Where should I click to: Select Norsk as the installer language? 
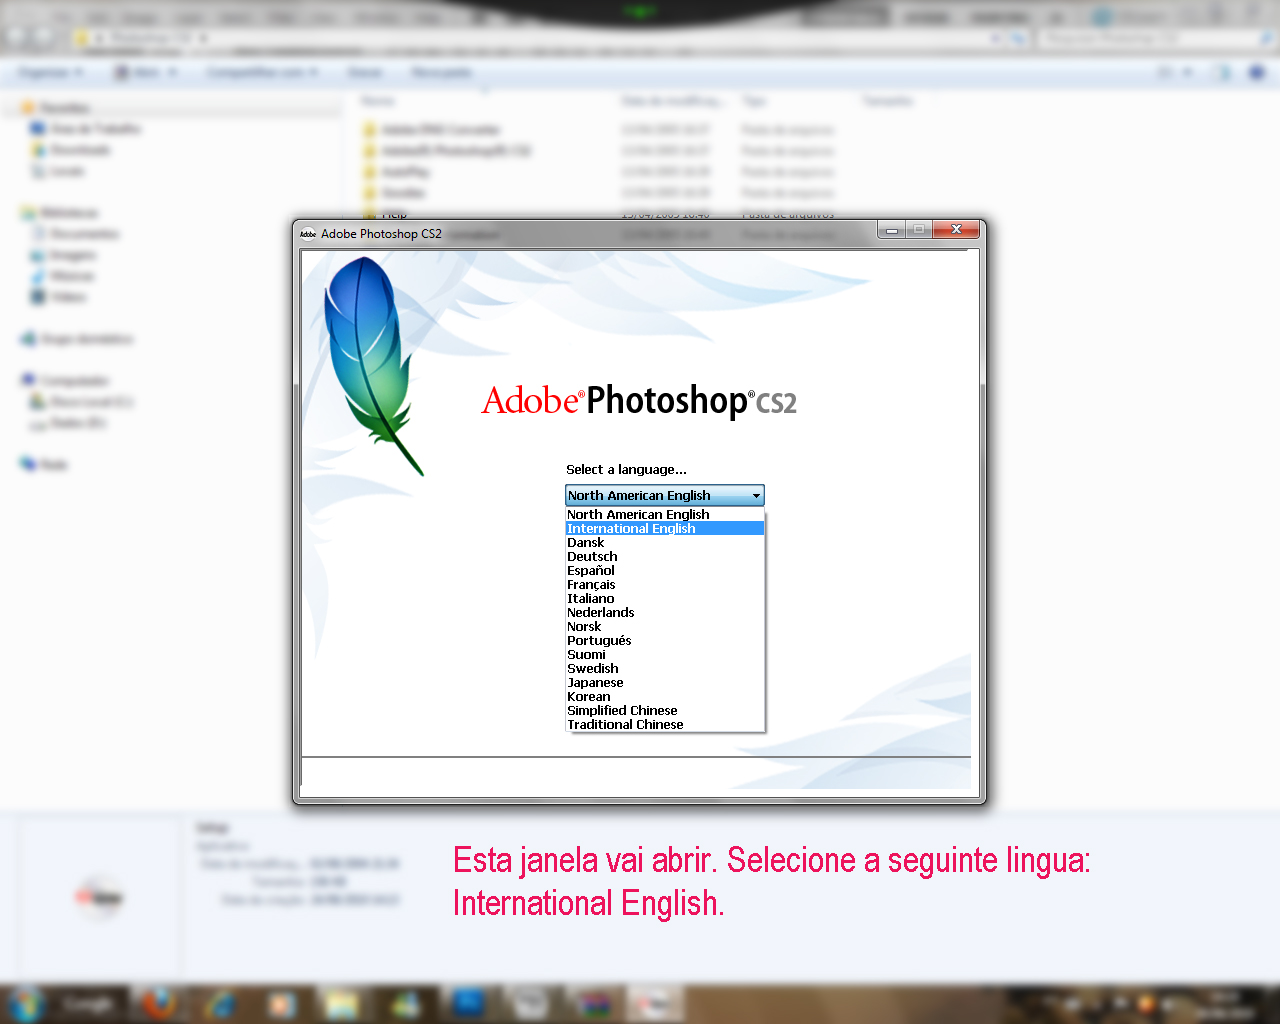pyautogui.click(x=665, y=626)
